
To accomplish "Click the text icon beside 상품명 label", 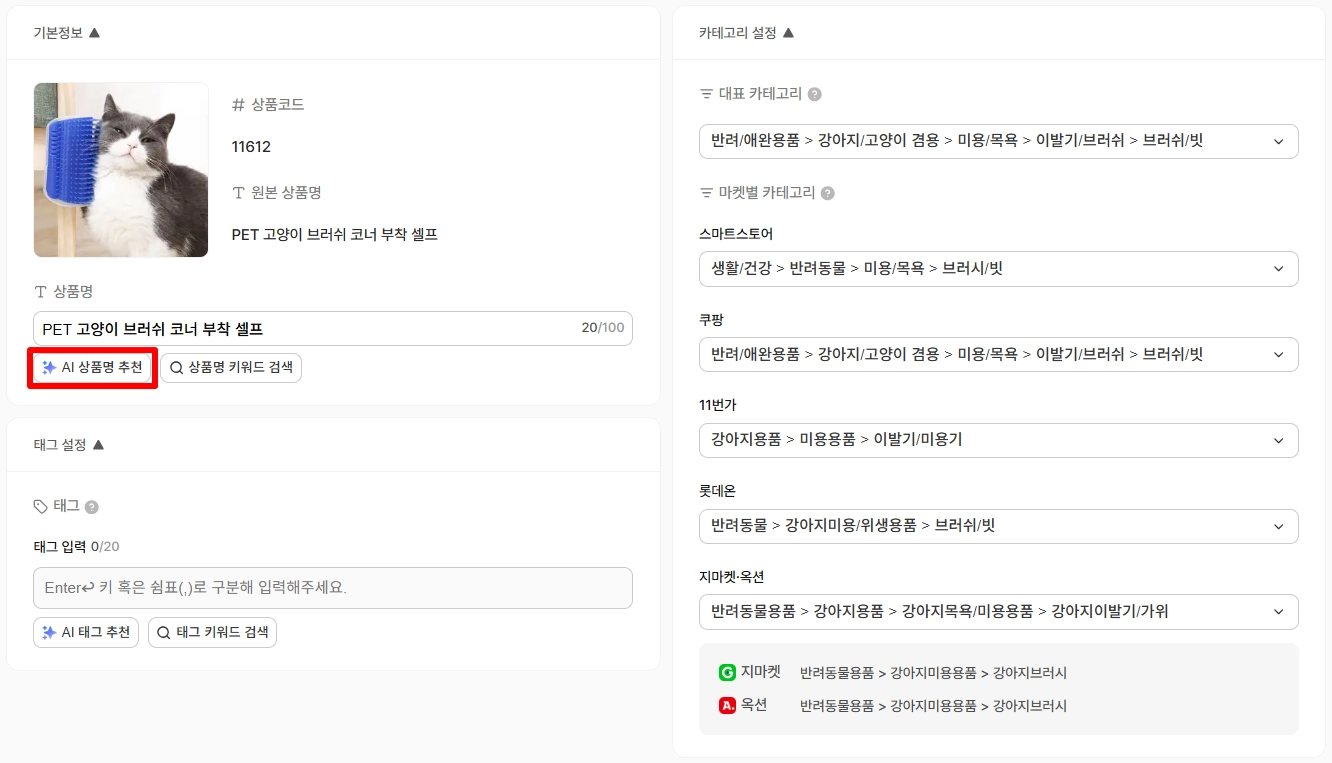I will (41, 292).
